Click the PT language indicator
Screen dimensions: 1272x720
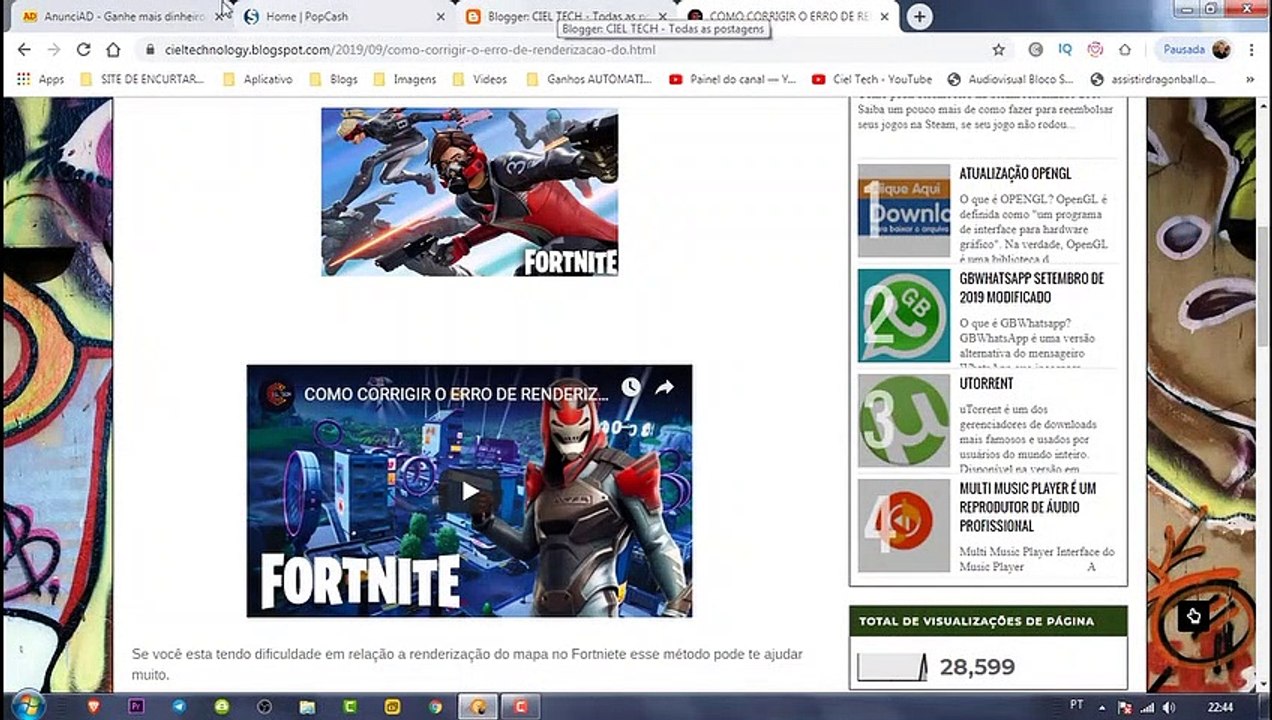1077,706
